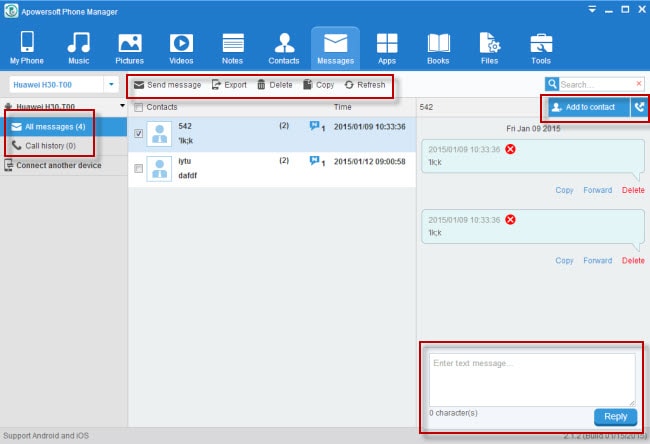Click failed-send red icon on second message
The width and height of the screenshot is (650, 444).
tap(510, 220)
